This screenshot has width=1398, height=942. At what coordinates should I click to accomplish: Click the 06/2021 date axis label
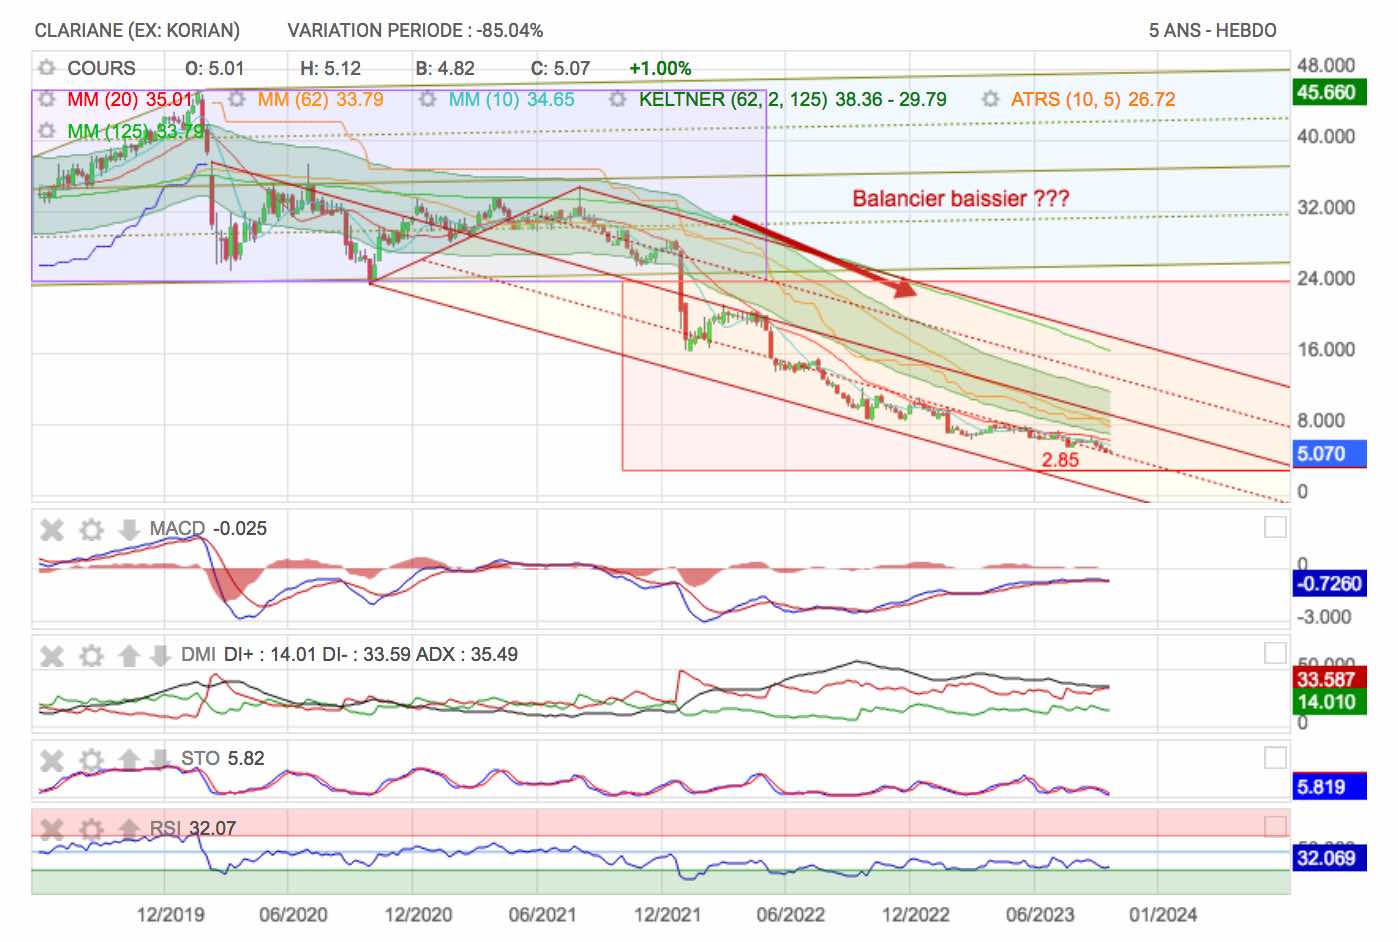pos(542,915)
